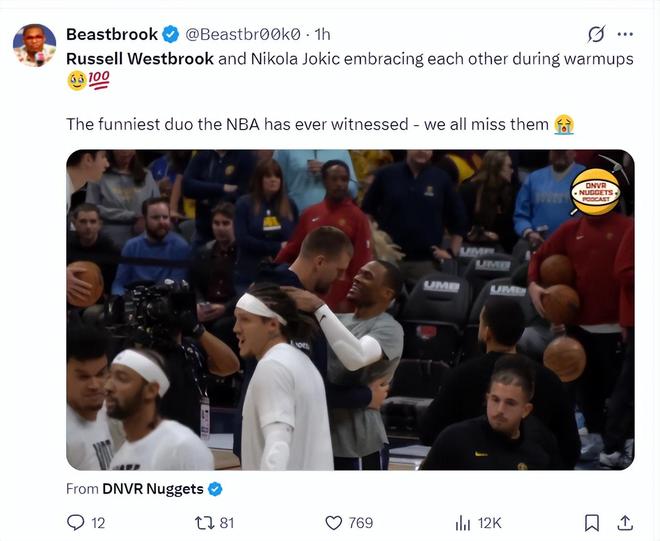Screen dimensions: 660x541
Task: Click the reply speech bubble icon
Action: (x=76, y=523)
